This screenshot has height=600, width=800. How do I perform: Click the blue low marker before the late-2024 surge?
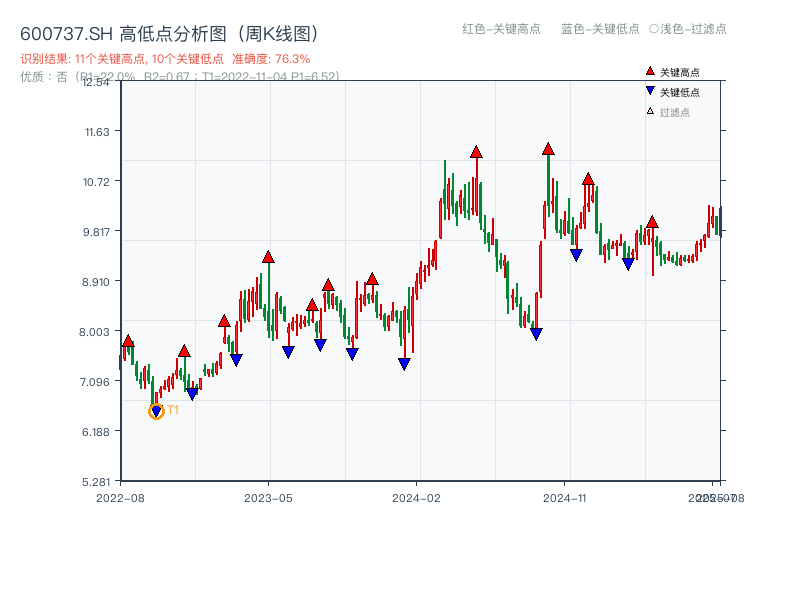536,334
